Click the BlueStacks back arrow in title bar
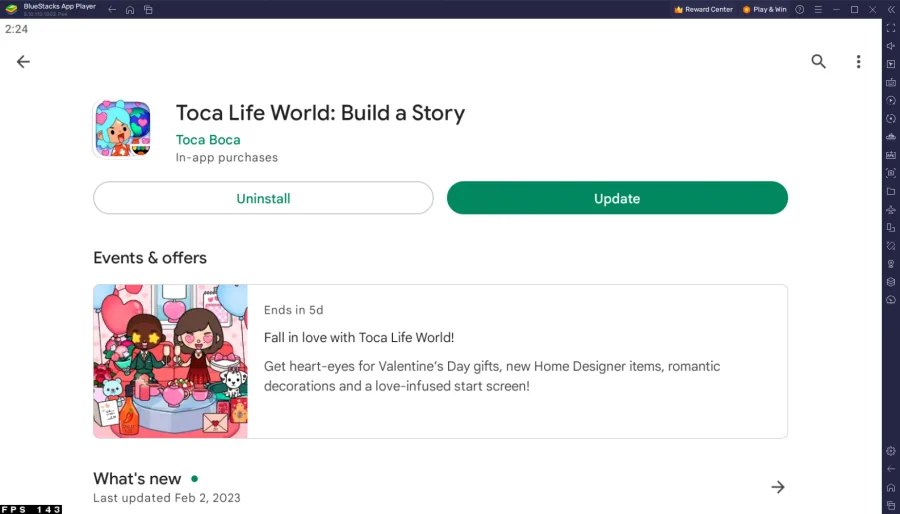 pyautogui.click(x=112, y=10)
